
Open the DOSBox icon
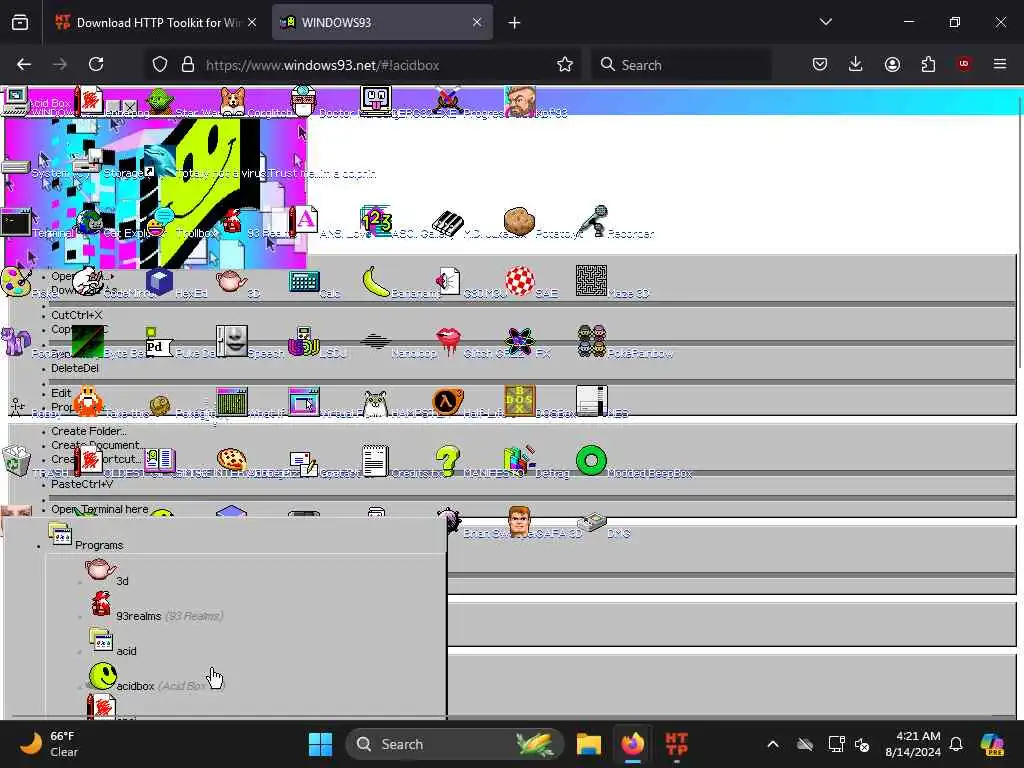click(x=520, y=401)
